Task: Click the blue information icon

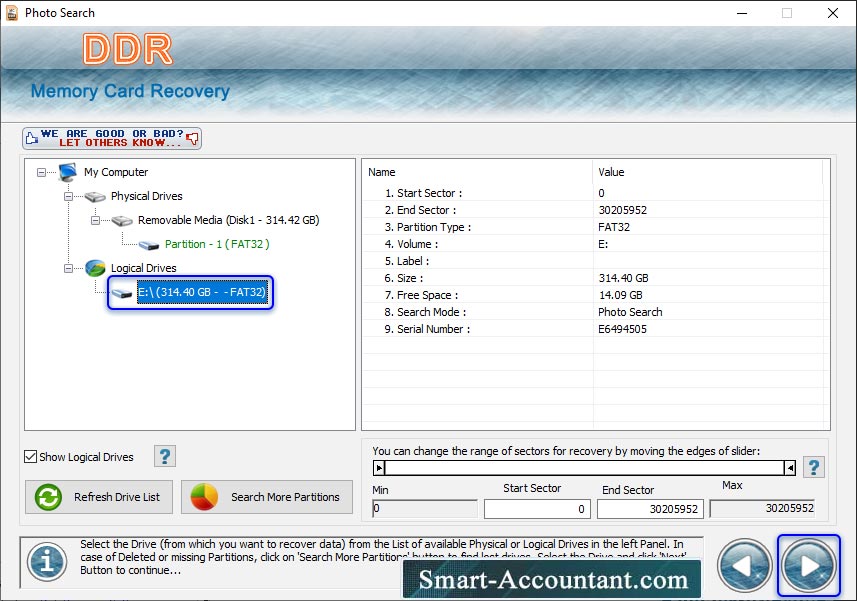Action: pos(47,562)
